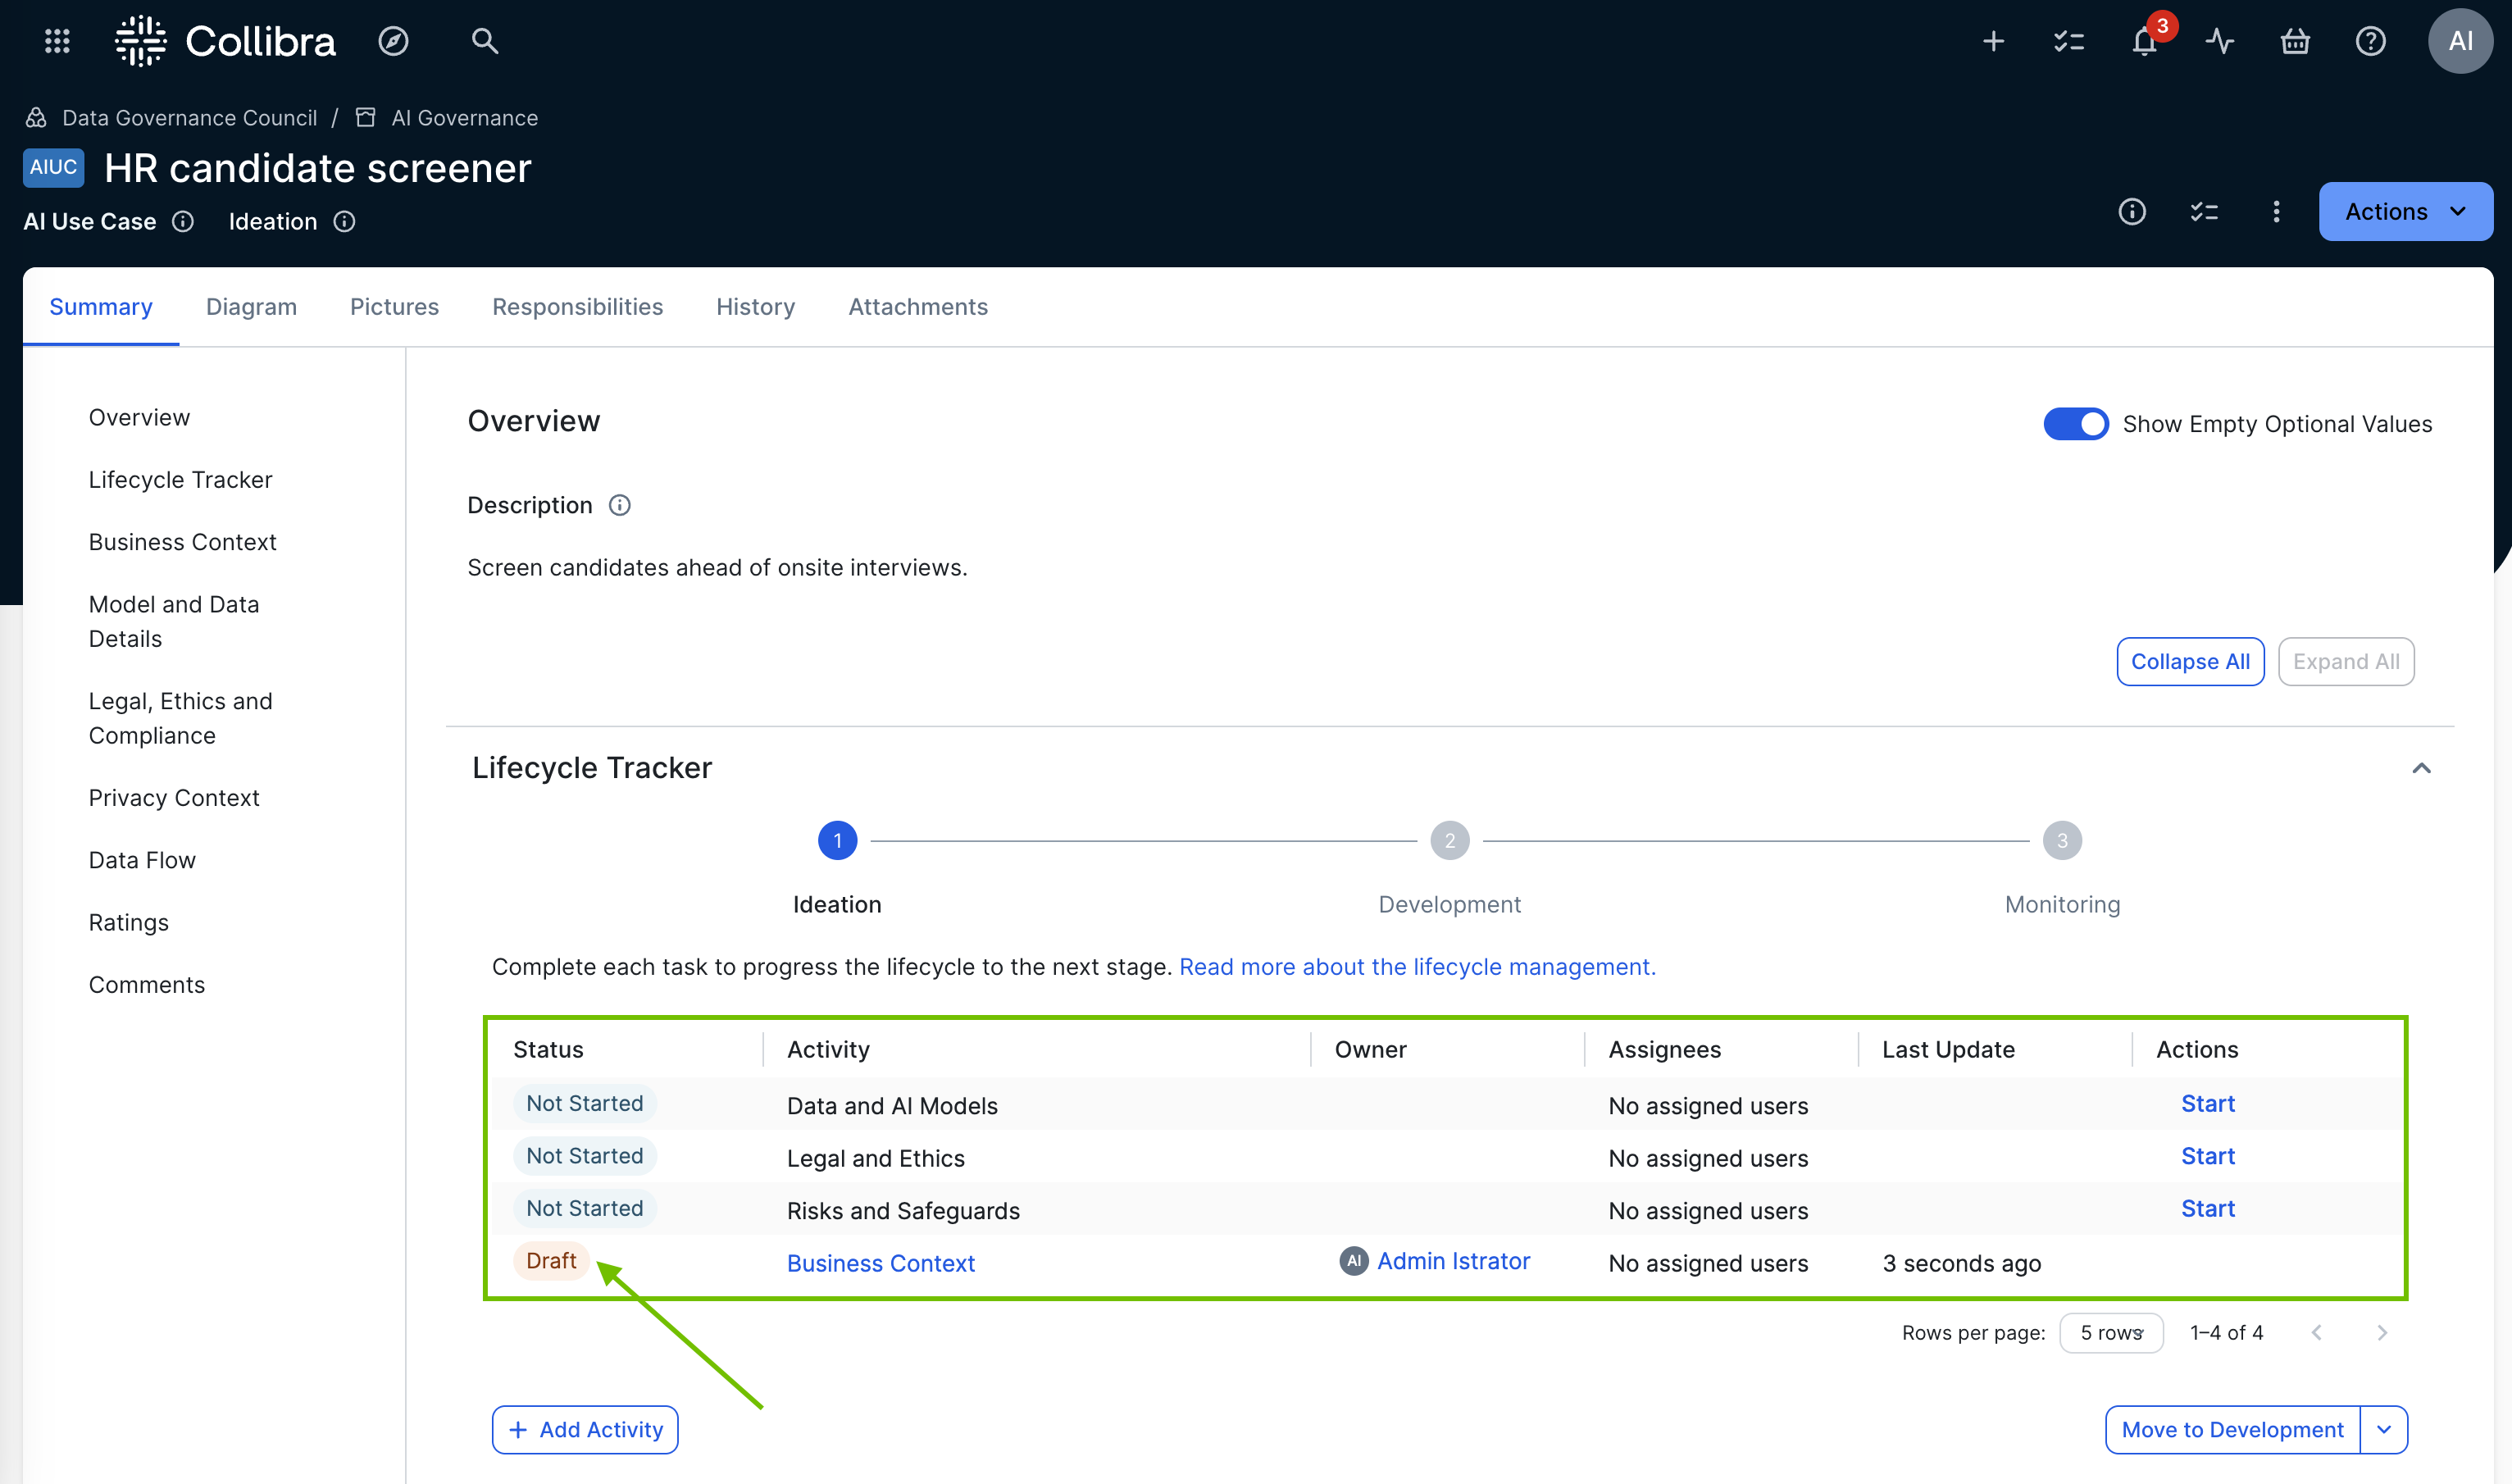Viewport: 2512px width, 1484px height.
Task: Start the Legal and Ethics activity
Action: [2207, 1156]
